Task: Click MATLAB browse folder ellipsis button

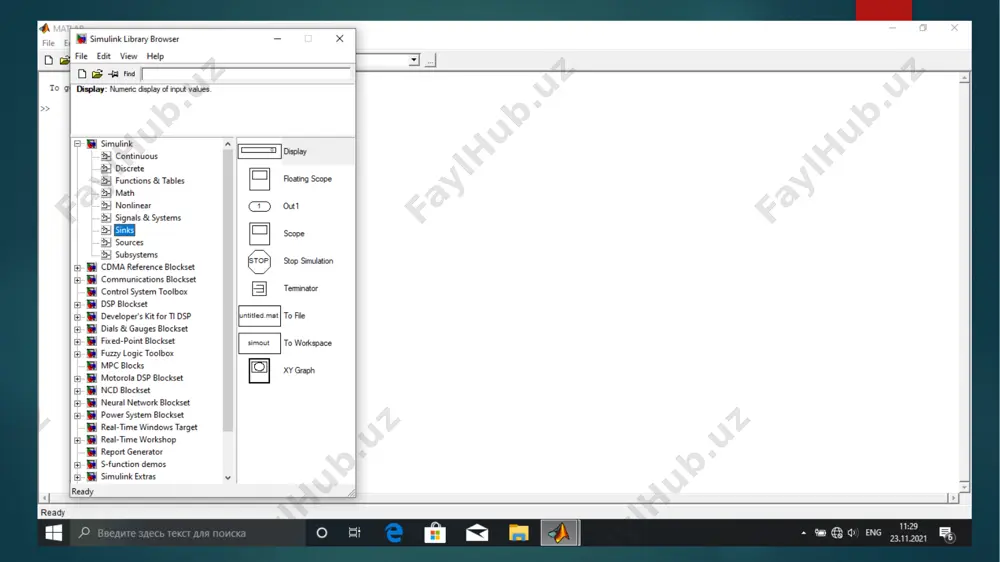Action: (x=430, y=61)
